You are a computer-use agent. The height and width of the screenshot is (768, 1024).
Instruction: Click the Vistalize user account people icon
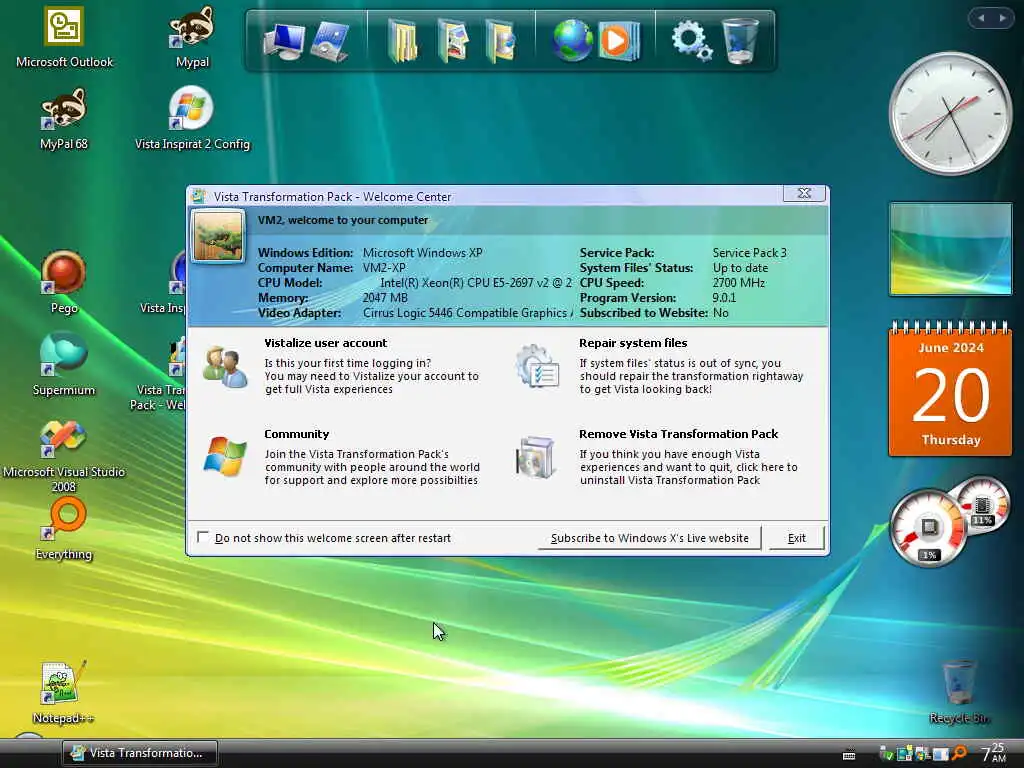tap(225, 367)
